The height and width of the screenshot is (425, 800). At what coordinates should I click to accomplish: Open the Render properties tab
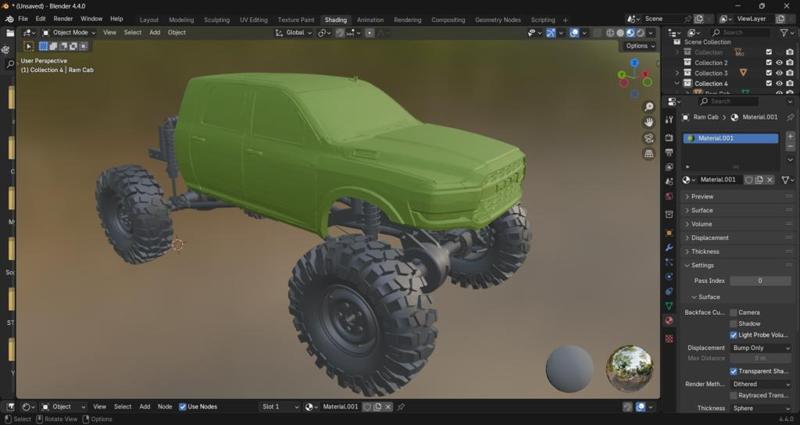pyautogui.click(x=669, y=138)
